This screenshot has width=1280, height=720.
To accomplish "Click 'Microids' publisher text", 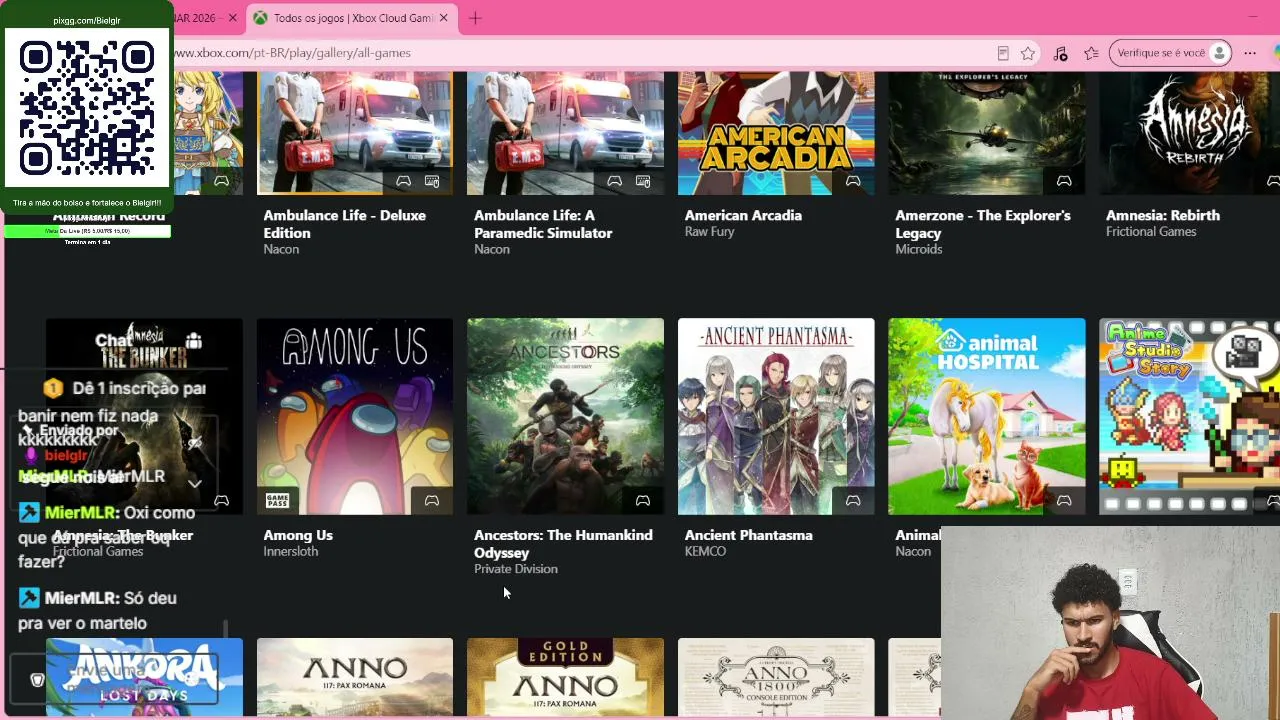I will click(x=919, y=249).
